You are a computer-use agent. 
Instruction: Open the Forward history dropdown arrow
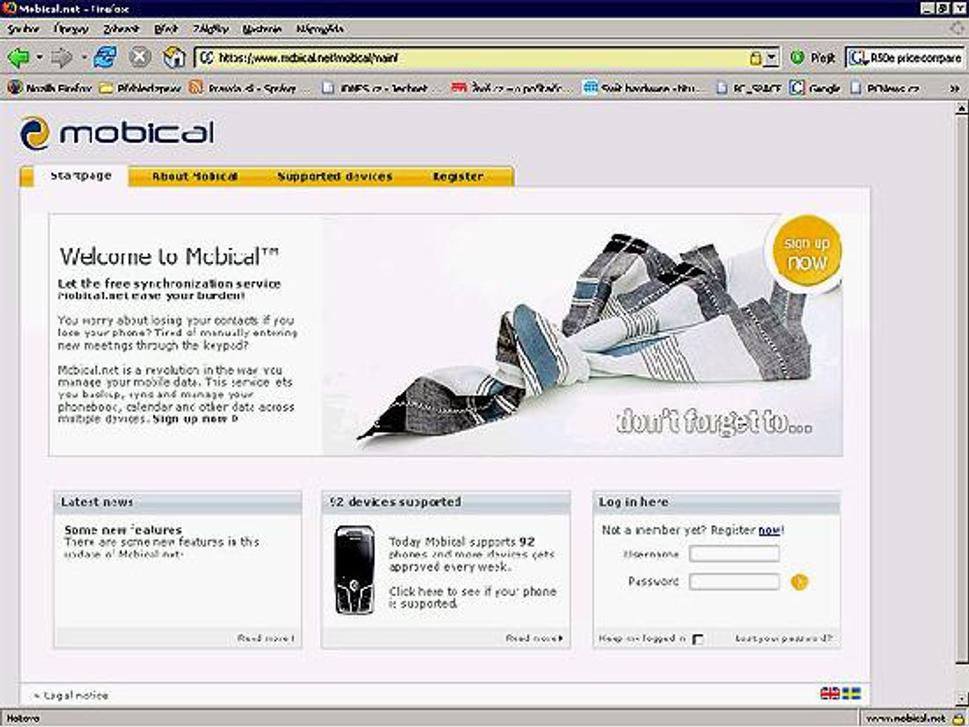[83, 57]
